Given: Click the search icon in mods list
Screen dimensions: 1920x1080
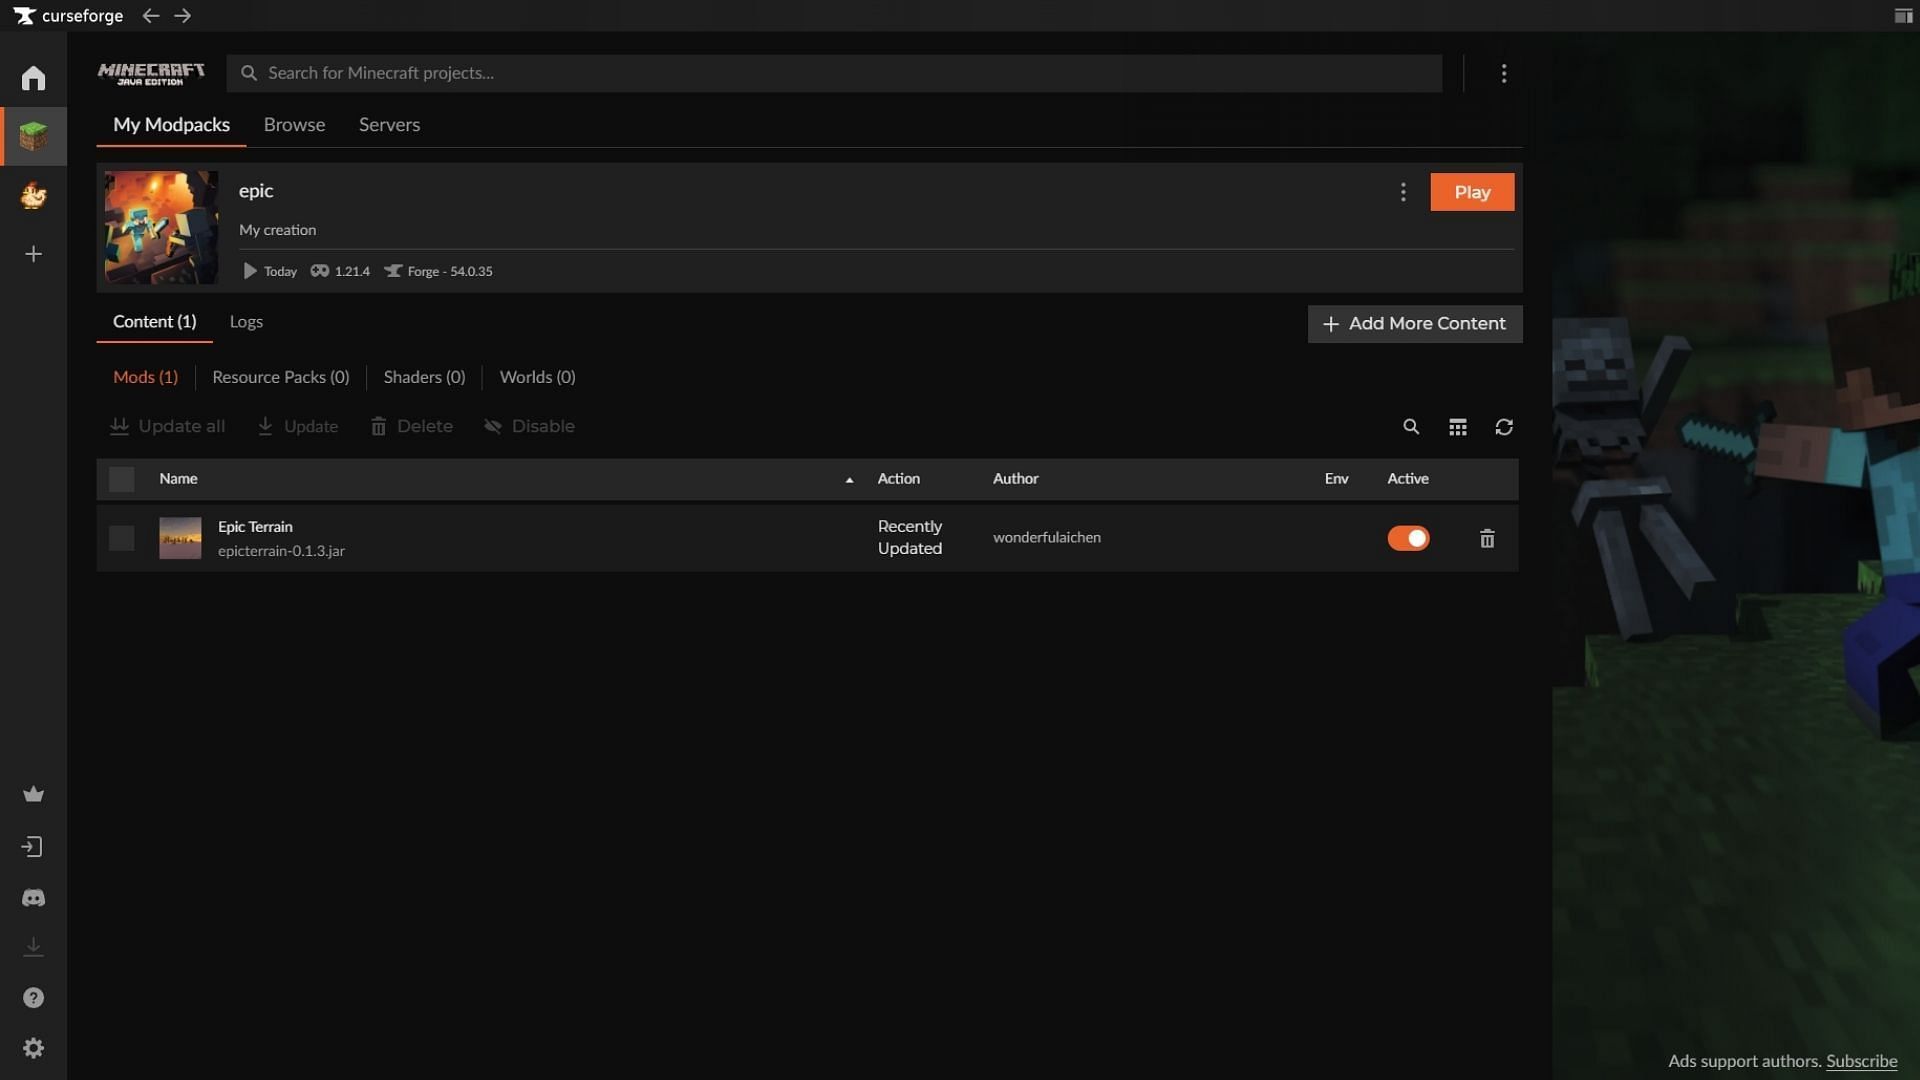Looking at the screenshot, I should tap(1410, 425).
